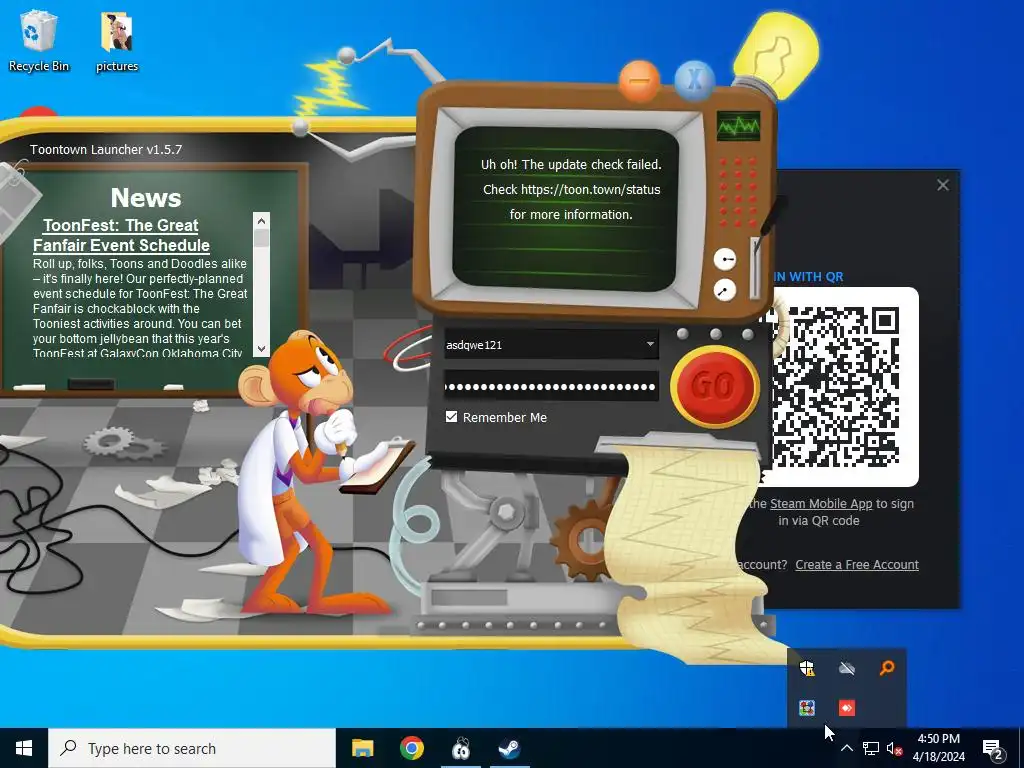Viewport: 1024px width, 768px height.
Task: Collapse the hidden tray icons chevron
Action: pos(846,748)
